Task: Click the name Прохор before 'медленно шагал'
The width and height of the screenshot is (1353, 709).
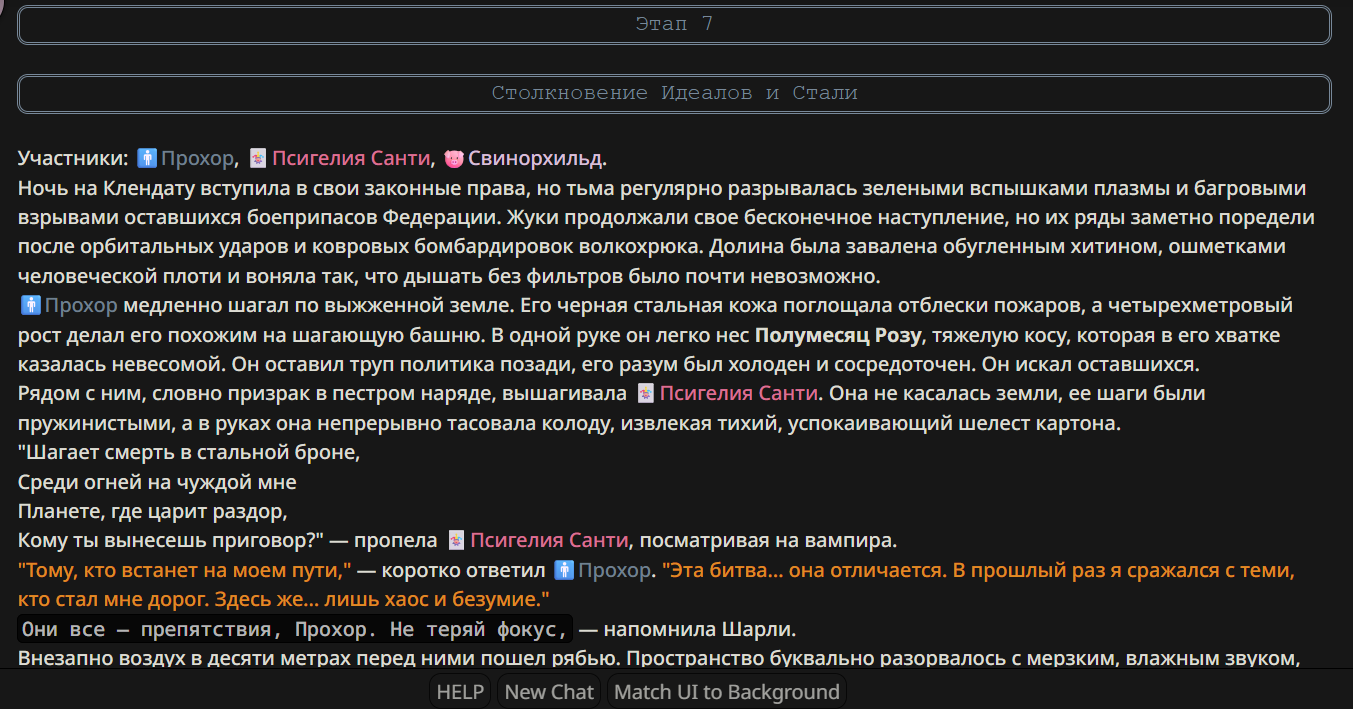Action: tap(81, 305)
